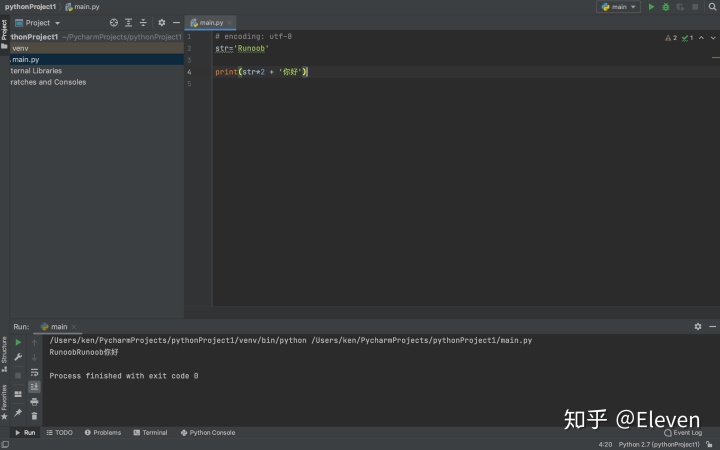This screenshot has width=720, height=450.
Task: Open the warnings count inspection indicator
Action: [x=671, y=38]
